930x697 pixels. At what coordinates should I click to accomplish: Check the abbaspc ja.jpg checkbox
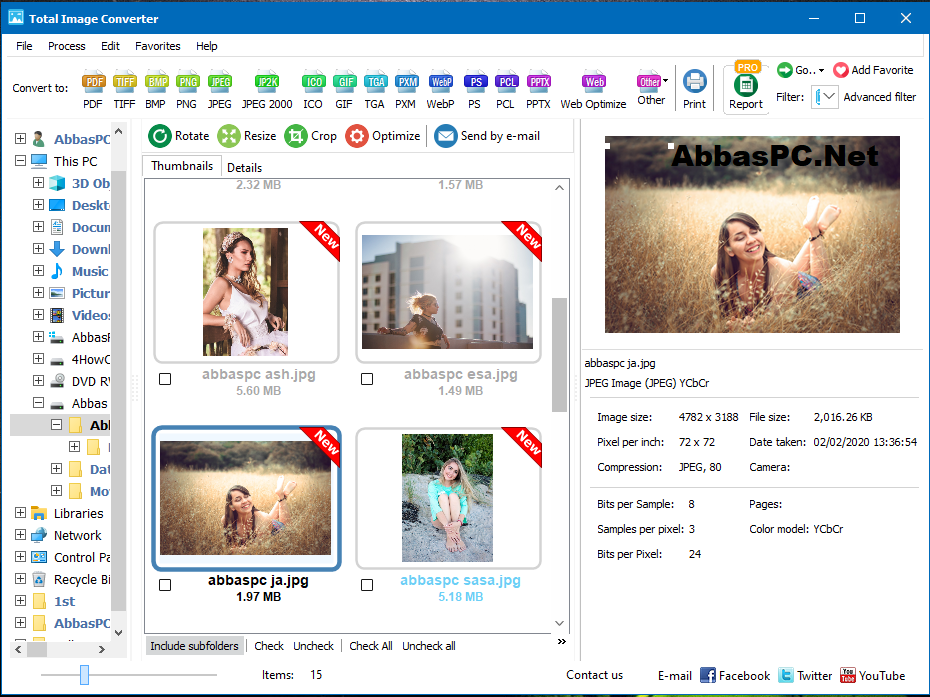click(x=165, y=585)
